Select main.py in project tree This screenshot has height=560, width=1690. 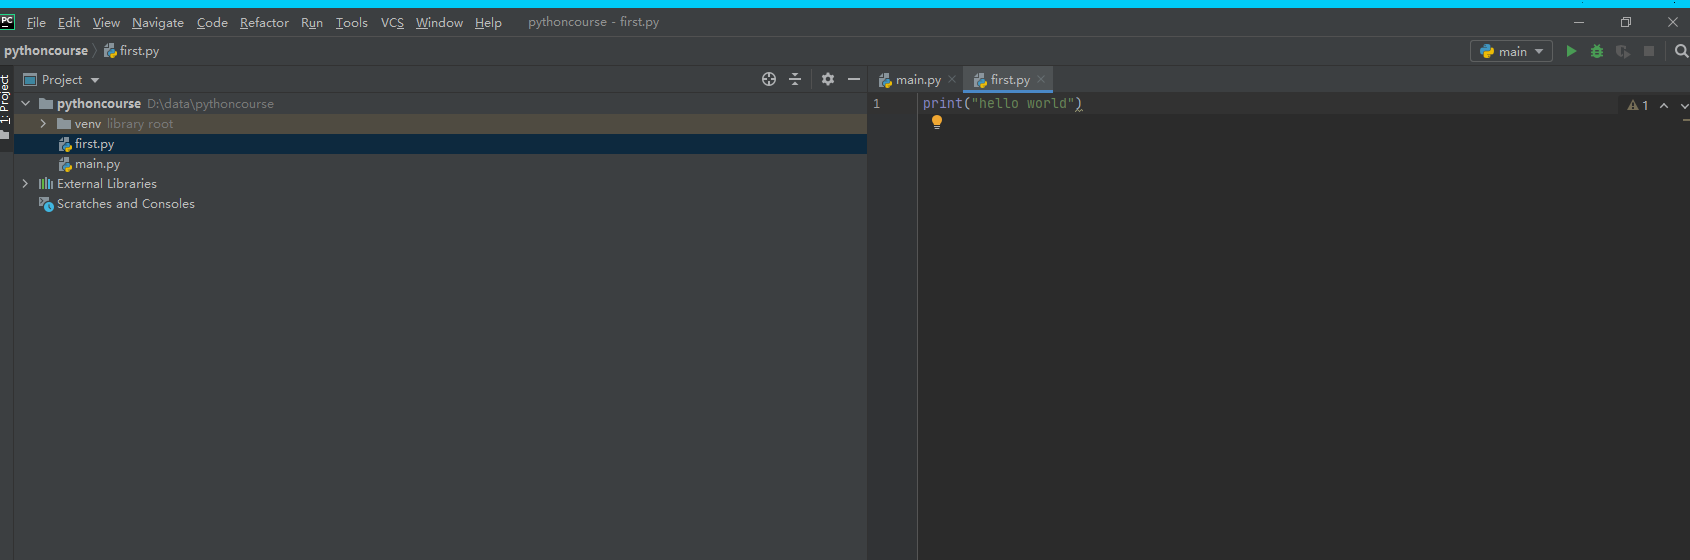point(97,164)
